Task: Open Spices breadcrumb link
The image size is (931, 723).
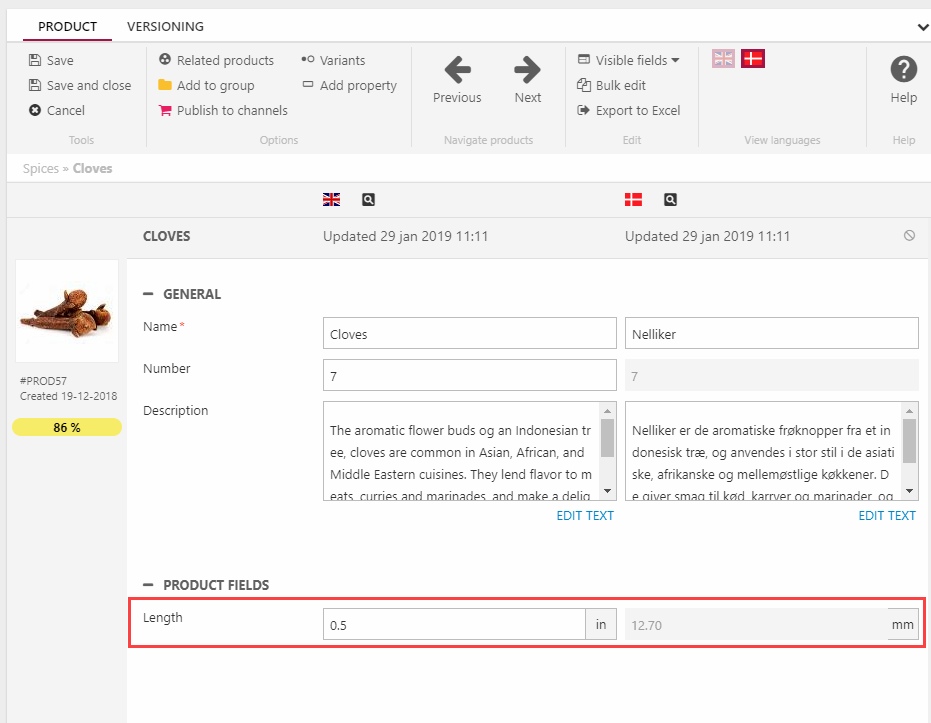Action: click(40, 168)
